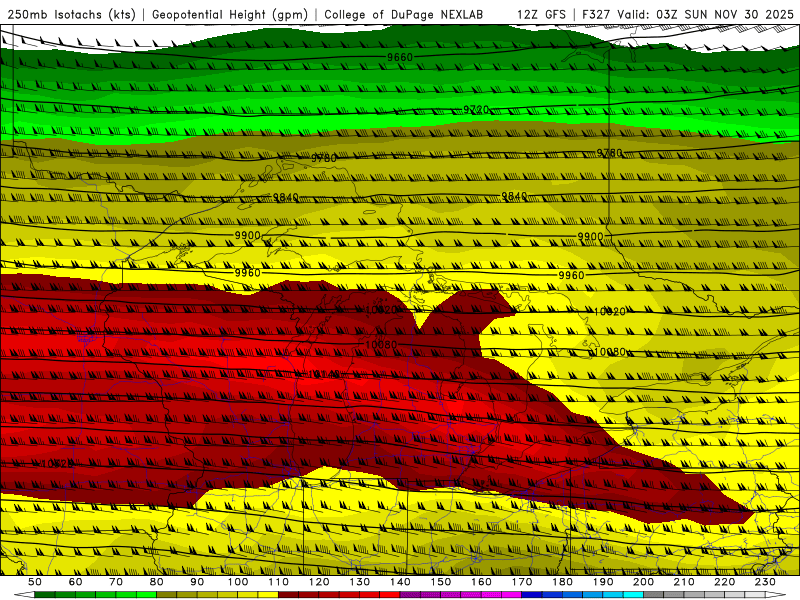
Task: Select the "Geopotential Height (gpm)" header label
Action: click(230, 14)
